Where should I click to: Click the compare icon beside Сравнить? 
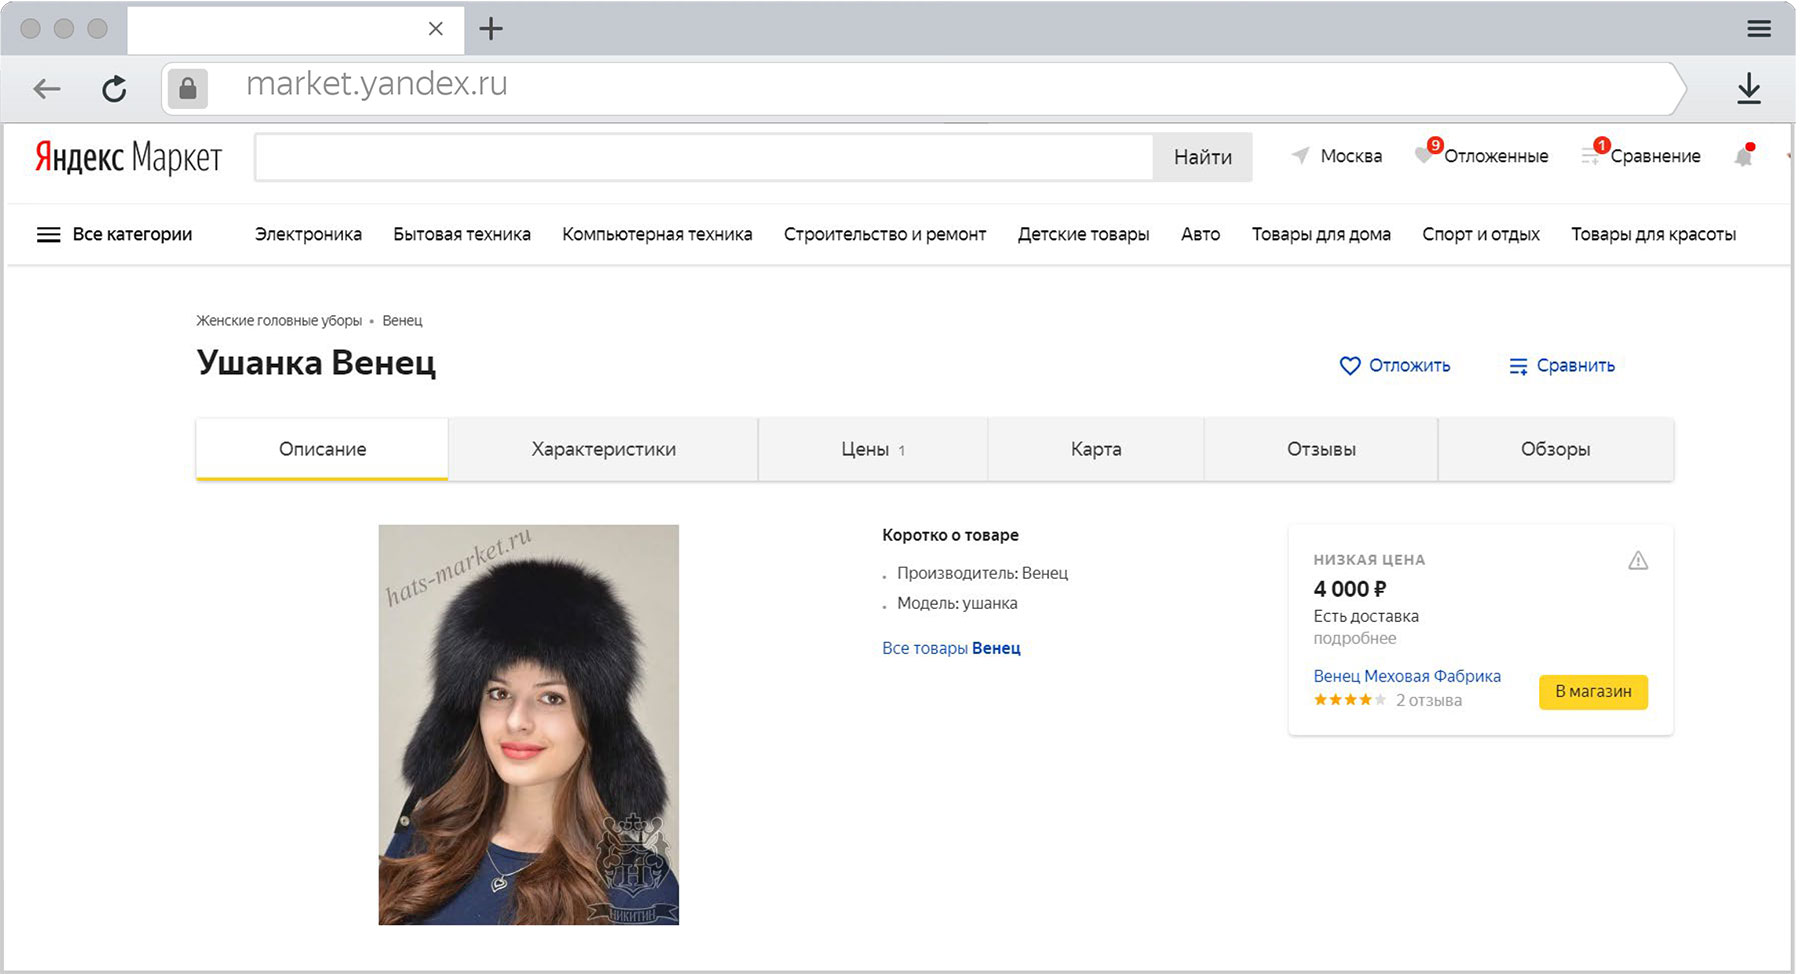1518,366
